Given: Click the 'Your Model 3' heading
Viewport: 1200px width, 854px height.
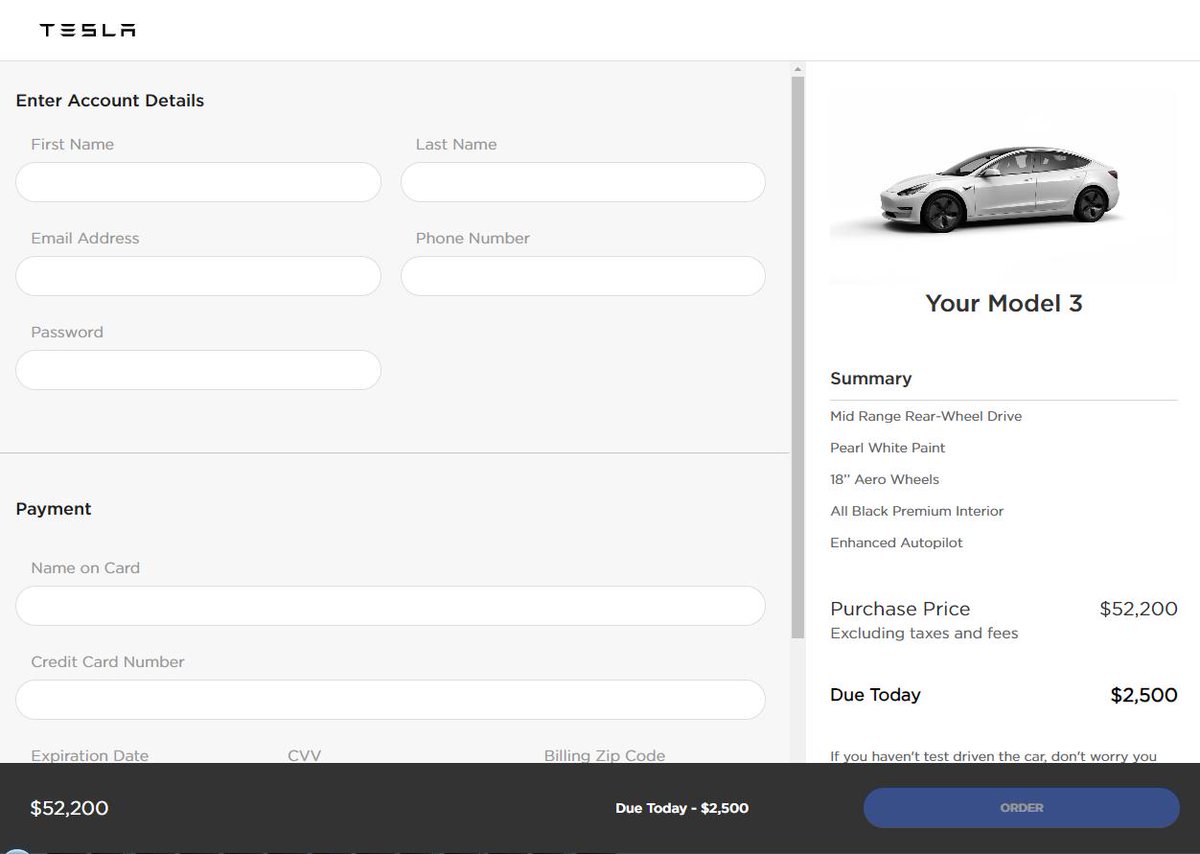Looking at the screenshot, I should (1004, 303).
